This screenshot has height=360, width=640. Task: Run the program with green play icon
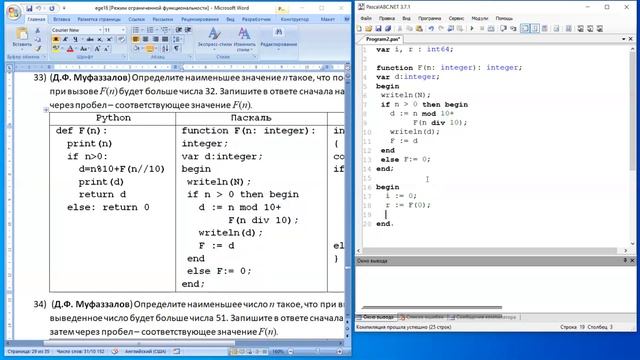click(472, 29)
